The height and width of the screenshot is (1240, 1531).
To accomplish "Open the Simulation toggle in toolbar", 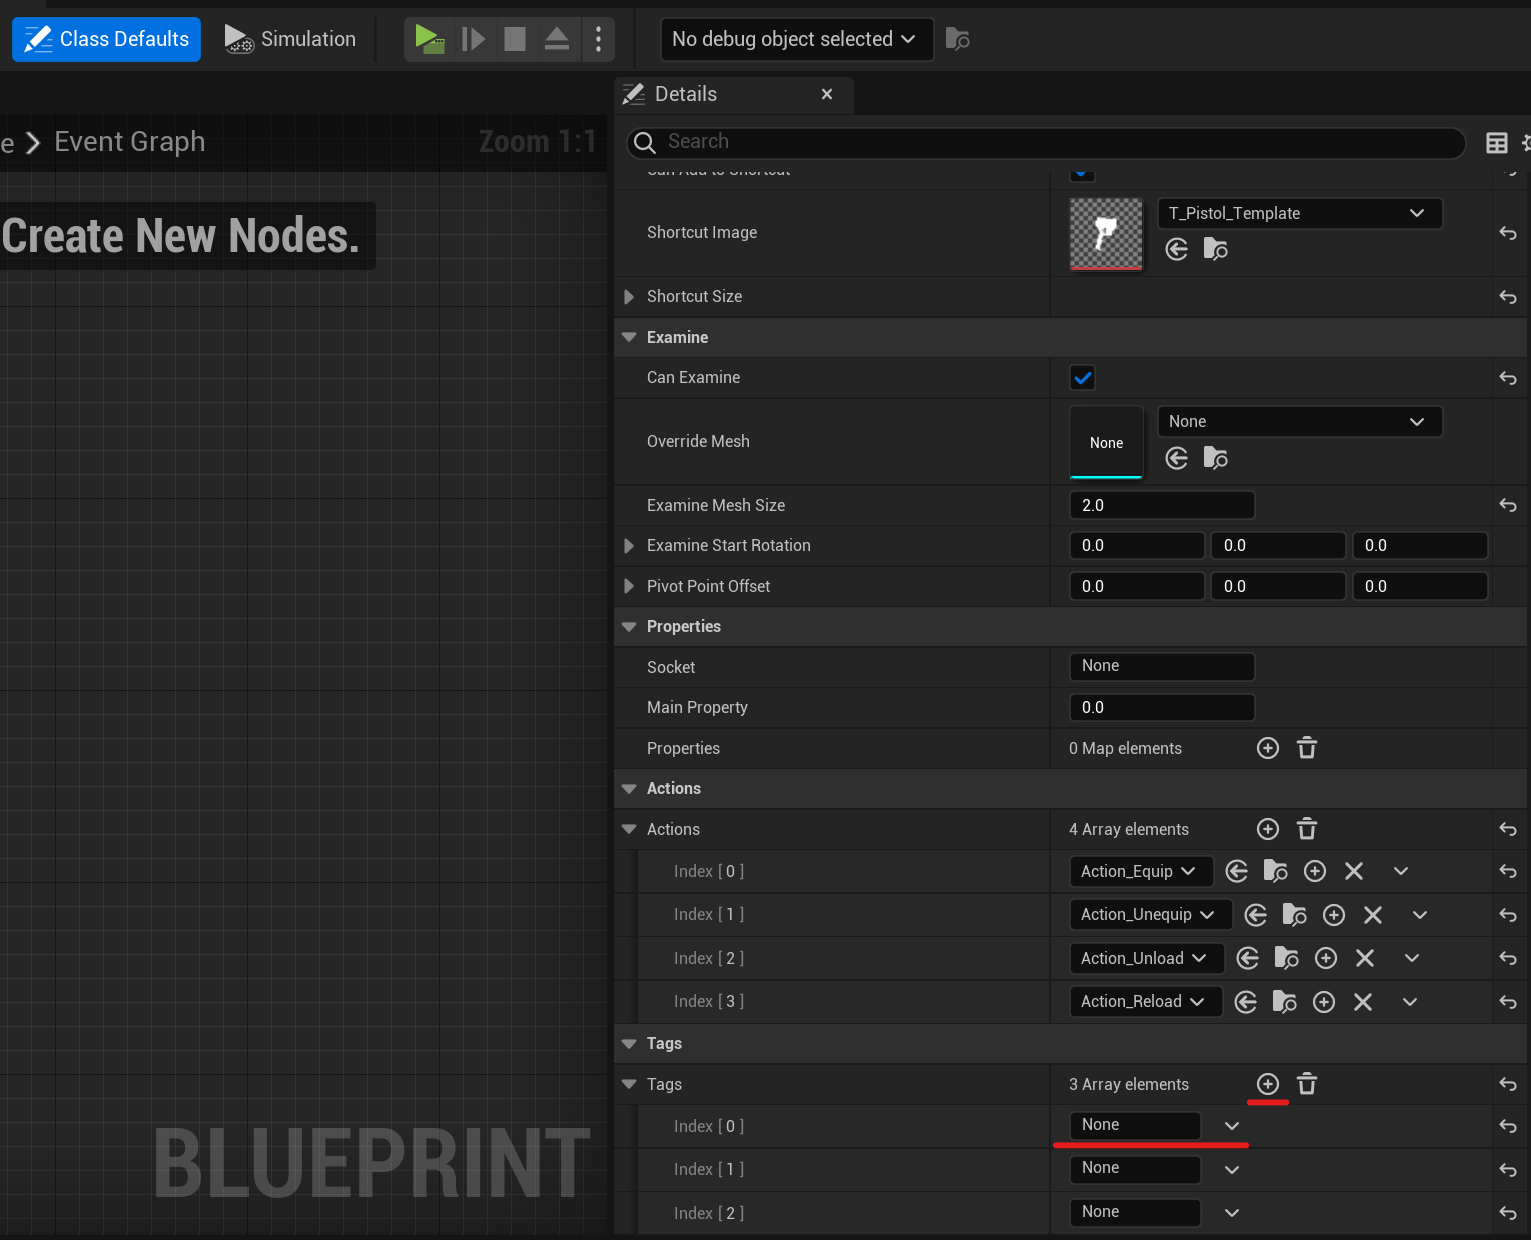I will coord(290,39).
